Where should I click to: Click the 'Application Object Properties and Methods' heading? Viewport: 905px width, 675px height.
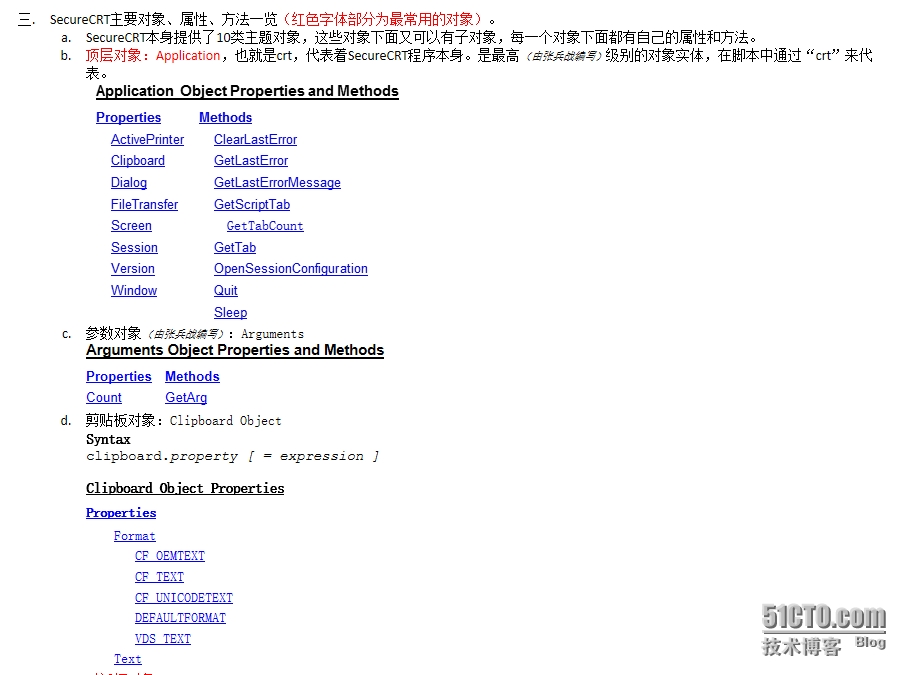(x=247, y=91)
